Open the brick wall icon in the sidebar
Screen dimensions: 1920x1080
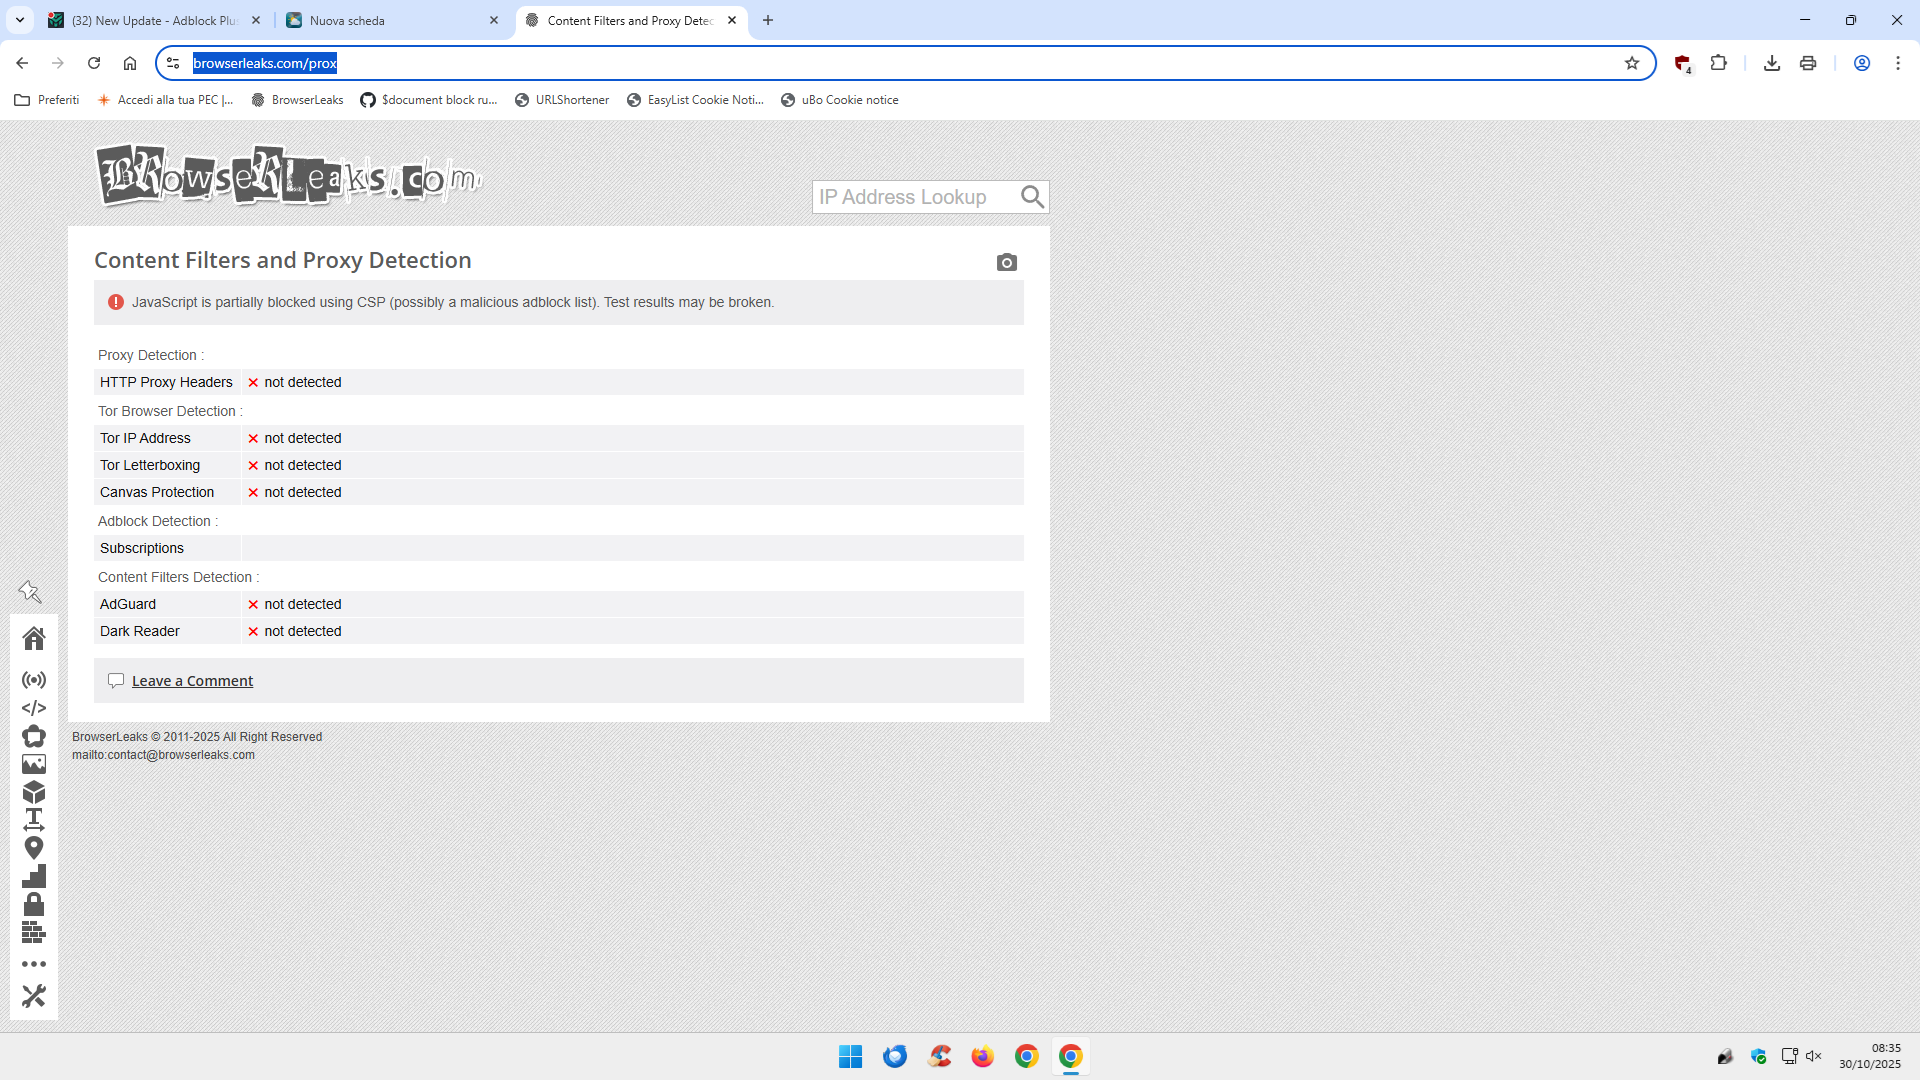coord(34,933)
